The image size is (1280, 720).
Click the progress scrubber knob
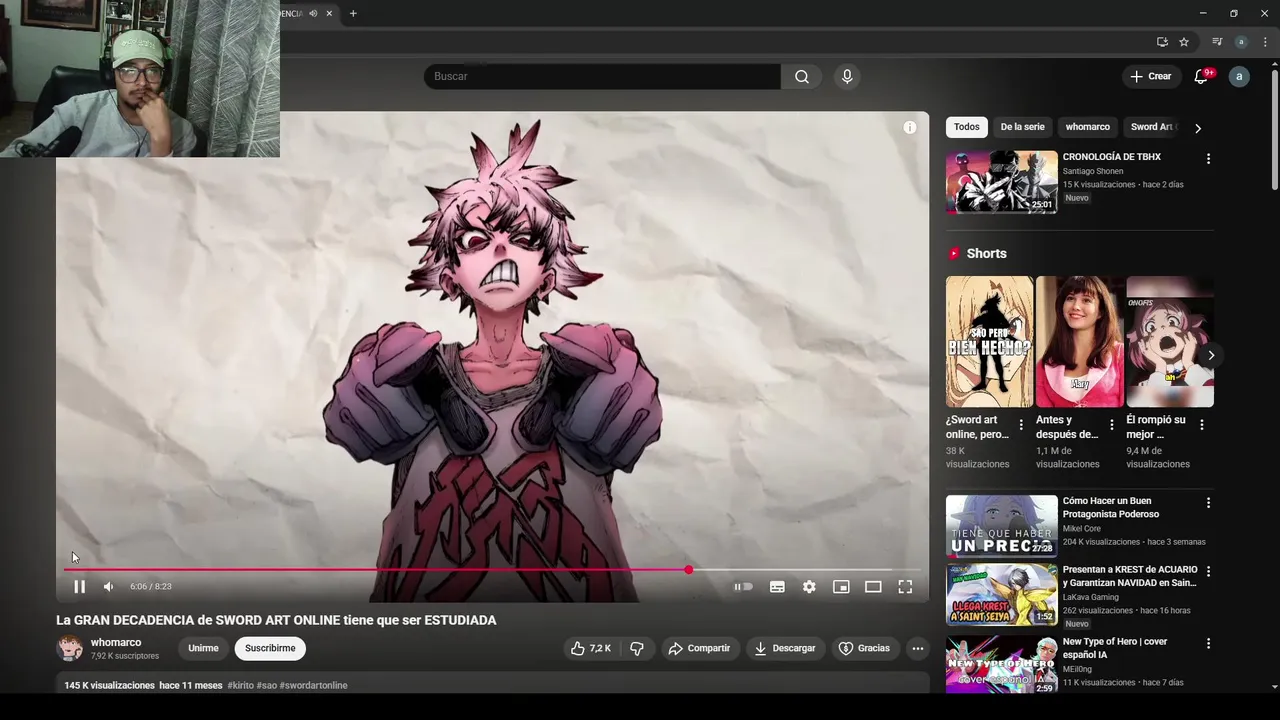[x=688, y=570]
